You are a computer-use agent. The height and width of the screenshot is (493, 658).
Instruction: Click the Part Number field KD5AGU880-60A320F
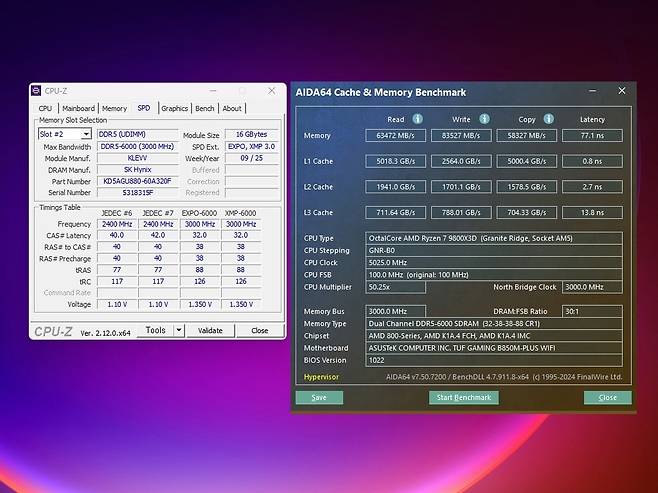[137, 181]
